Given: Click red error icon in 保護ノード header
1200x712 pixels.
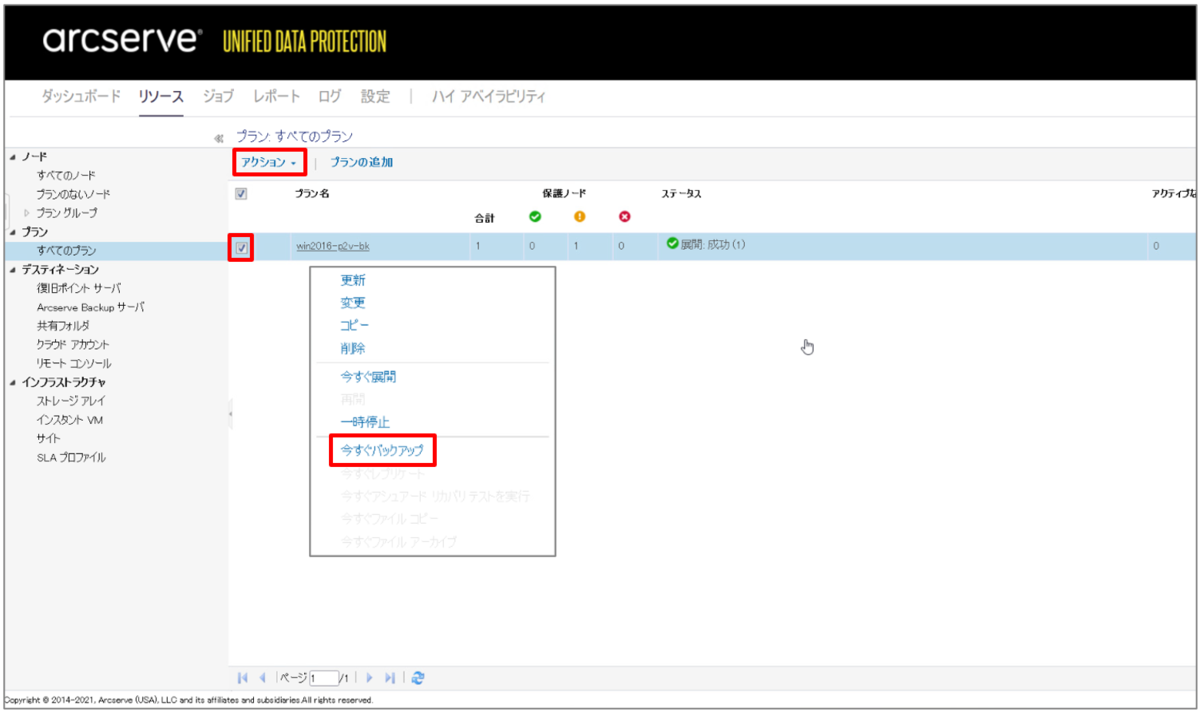Looking at the screenshot, I should click(x=625, y=217).
